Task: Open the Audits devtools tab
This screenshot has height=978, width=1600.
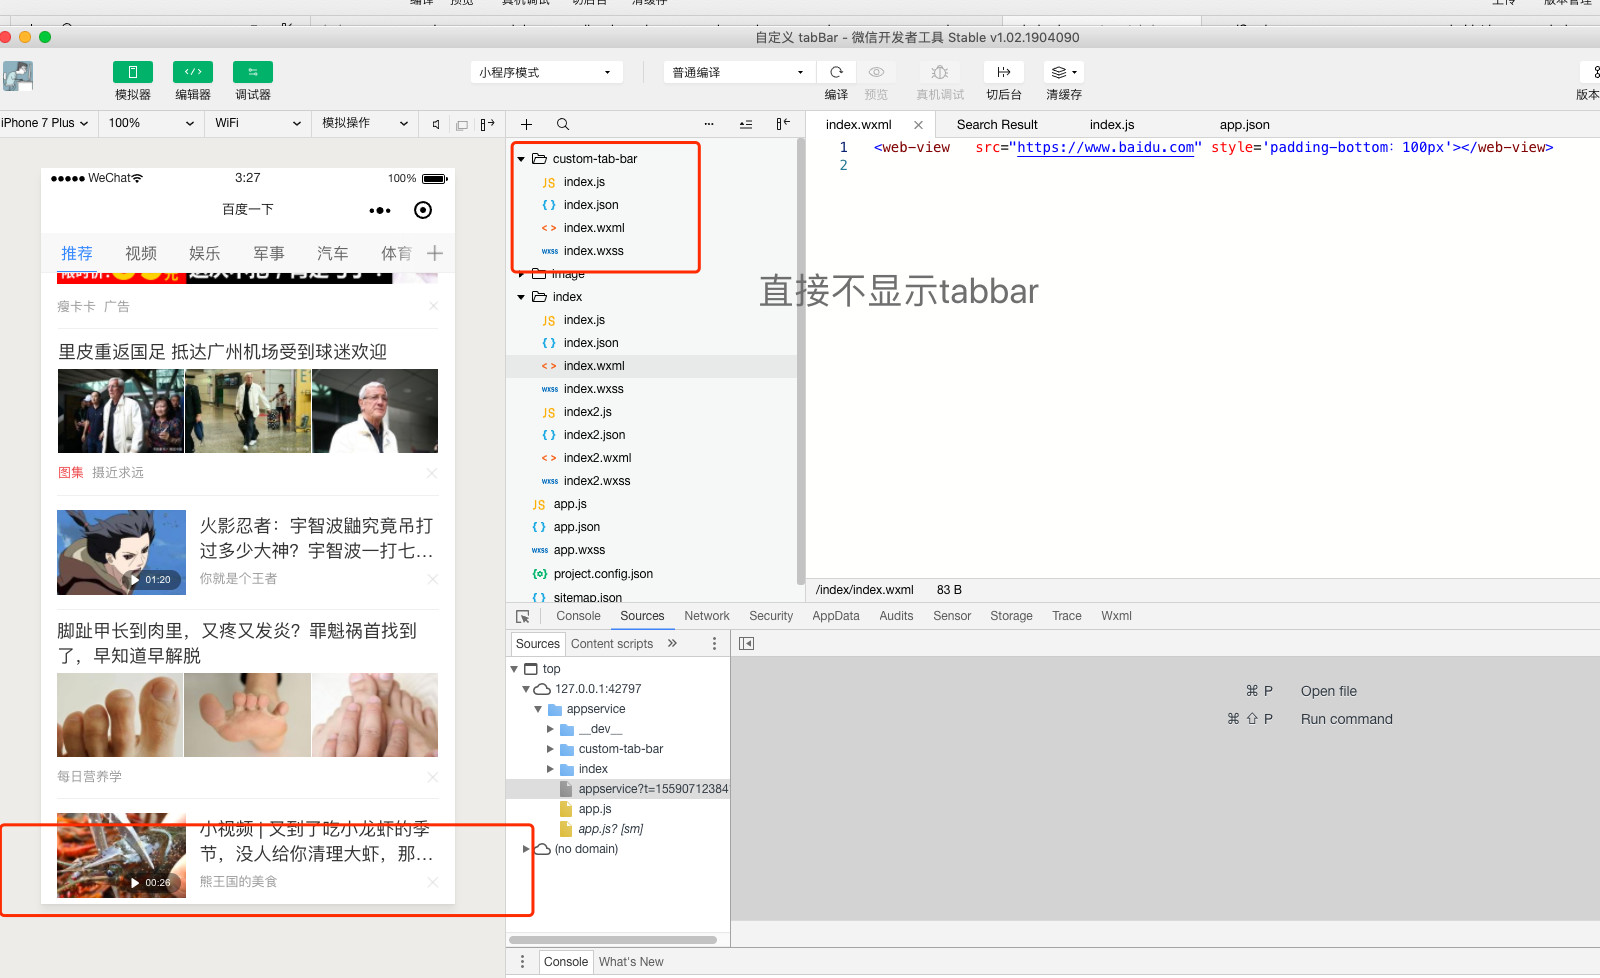Action: tap(896, 616)
